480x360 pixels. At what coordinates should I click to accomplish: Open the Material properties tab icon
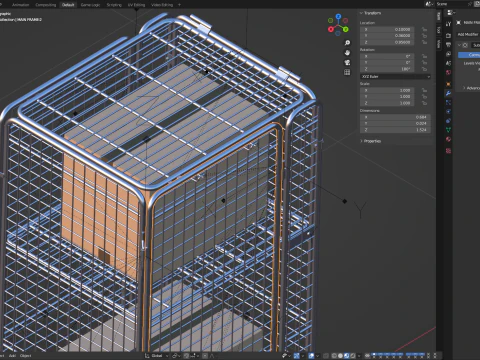(448, 139)
